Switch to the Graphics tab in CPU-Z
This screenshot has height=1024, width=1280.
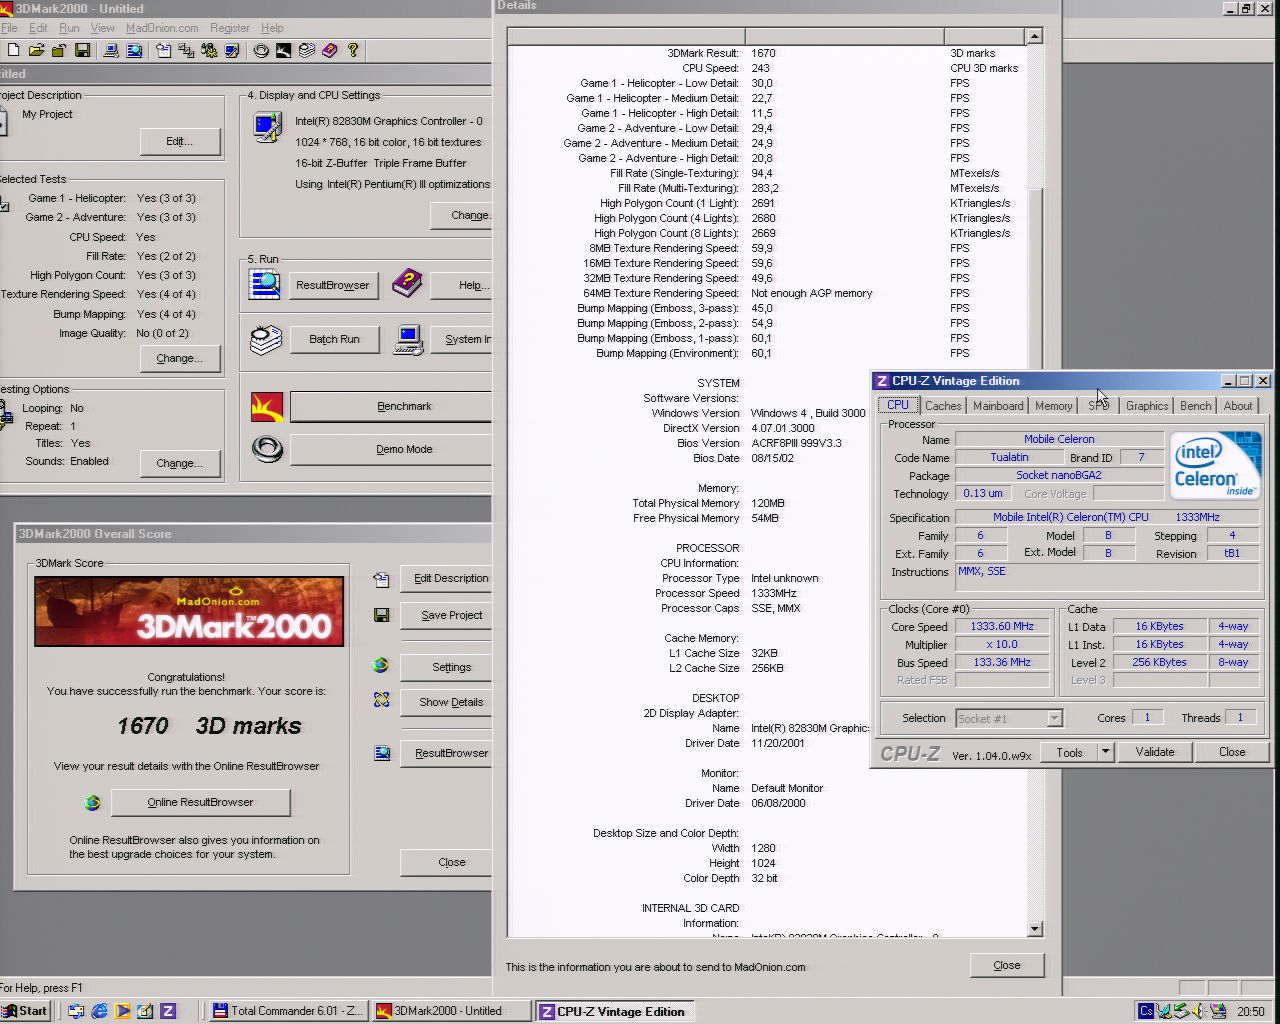click(1146, 406)
